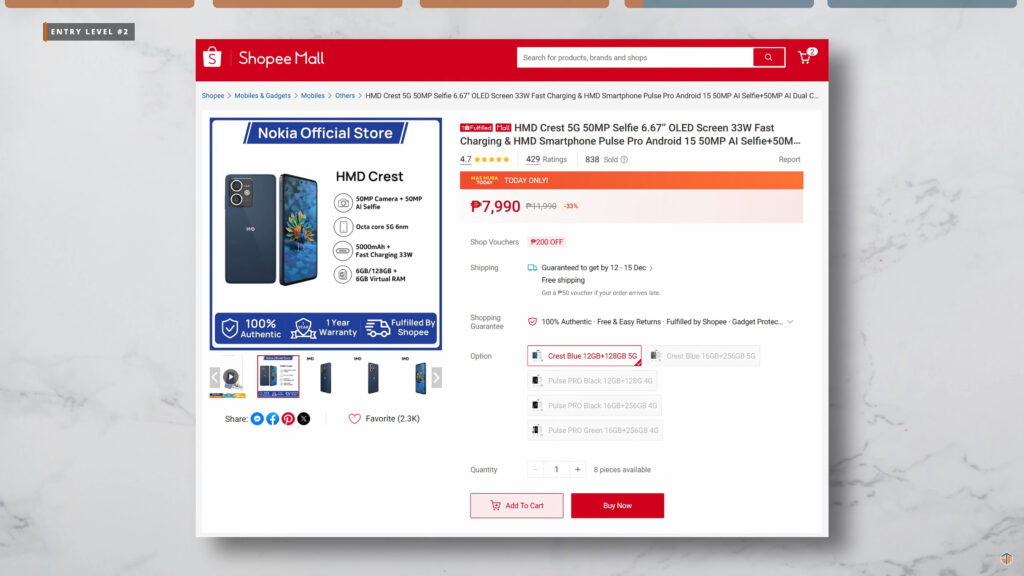1024x576 pixels.
Task: Increase quantity with plus button
Action: 577,470
